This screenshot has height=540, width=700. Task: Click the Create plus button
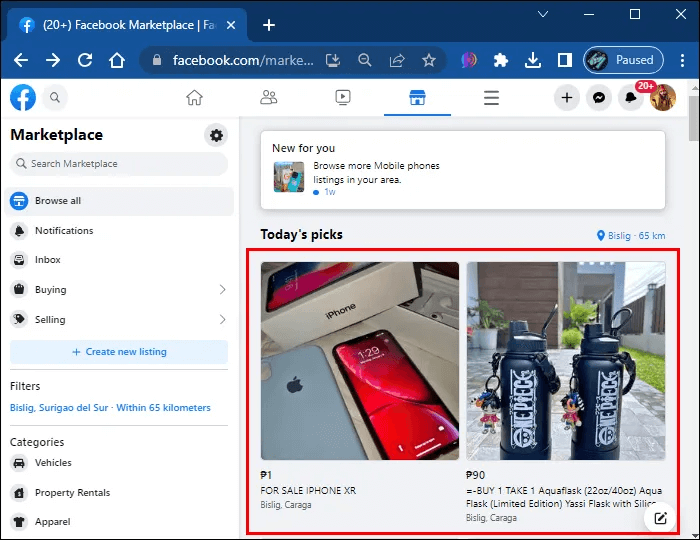click(567, 97)
